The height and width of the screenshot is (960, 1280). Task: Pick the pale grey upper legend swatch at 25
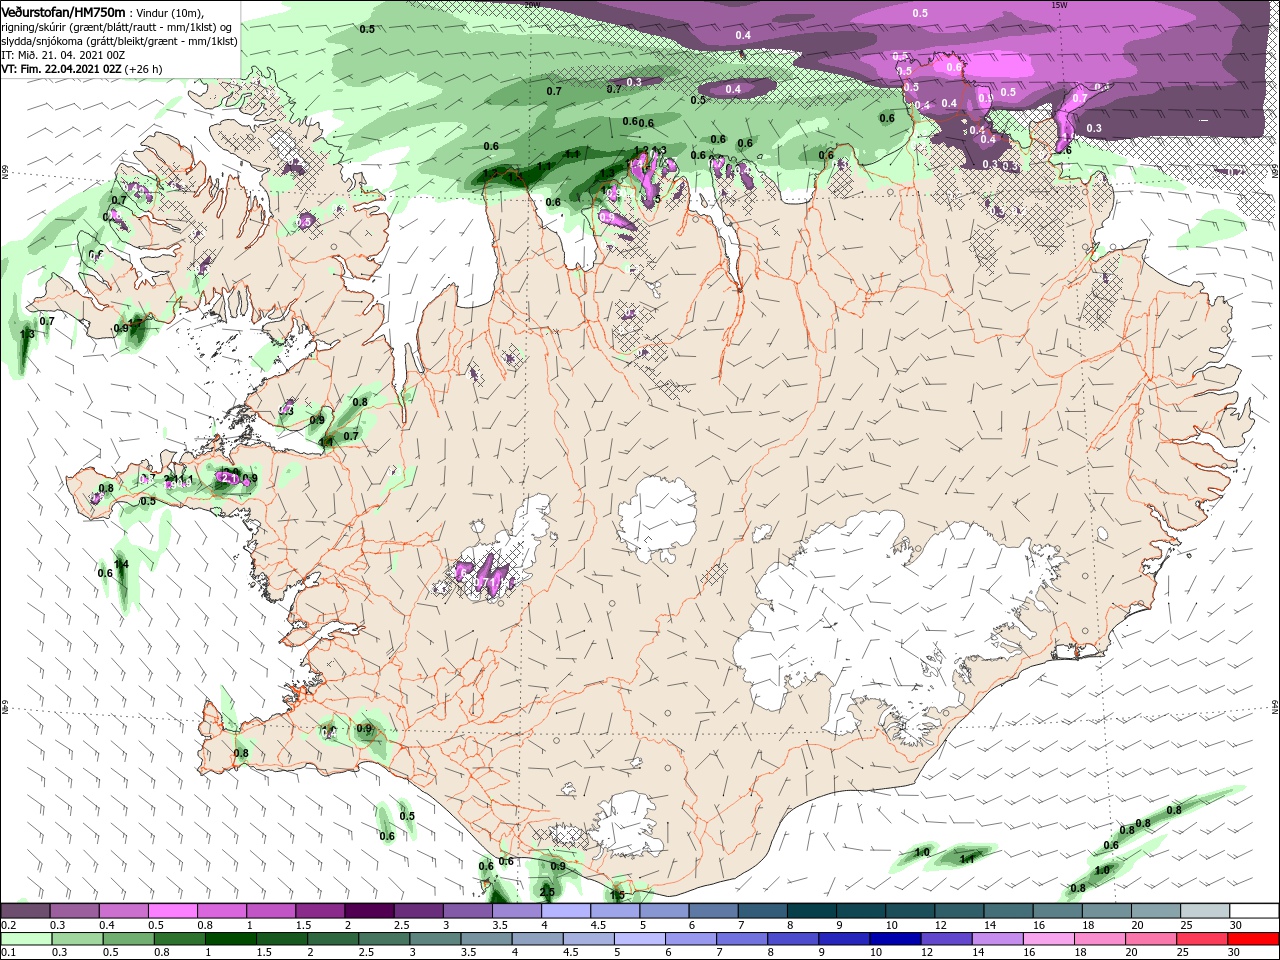click(1204, 911)
